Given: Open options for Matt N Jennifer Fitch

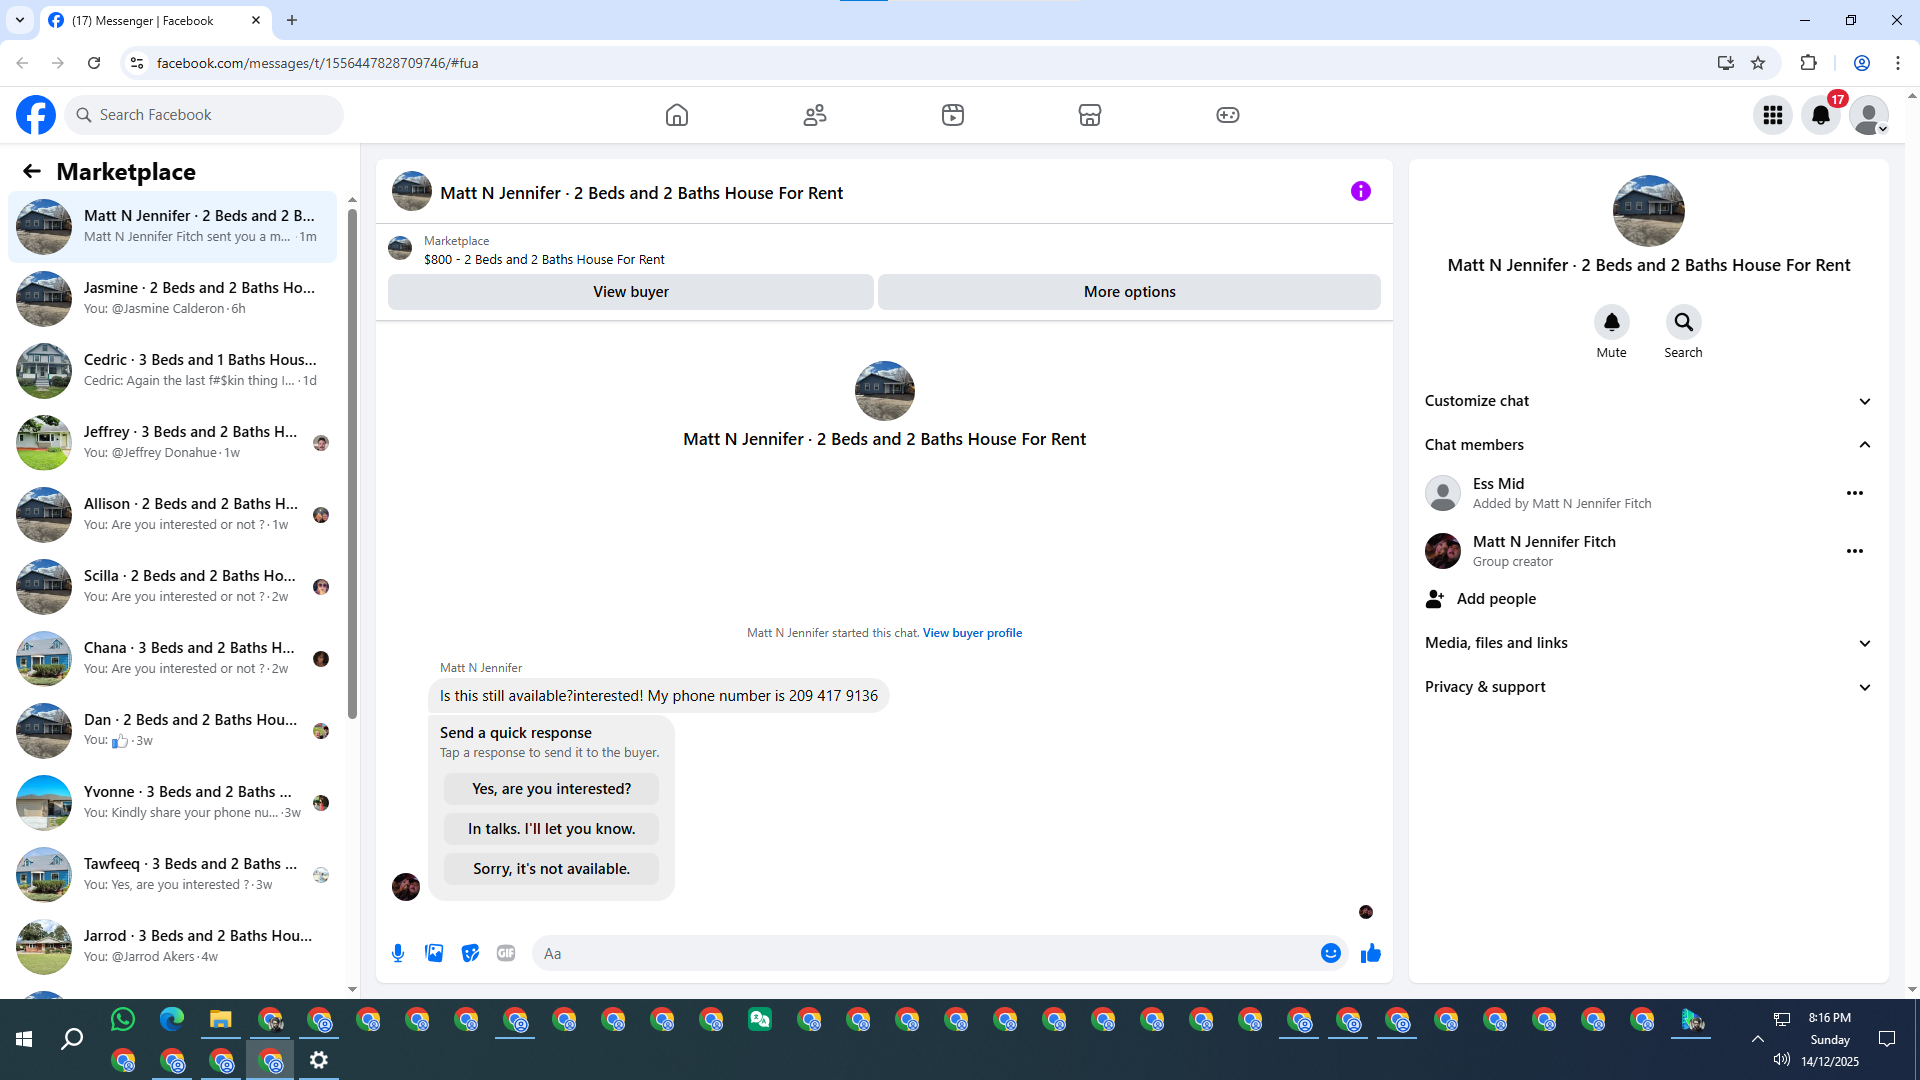Looking at the screenshot, I should pos(1855,551).
